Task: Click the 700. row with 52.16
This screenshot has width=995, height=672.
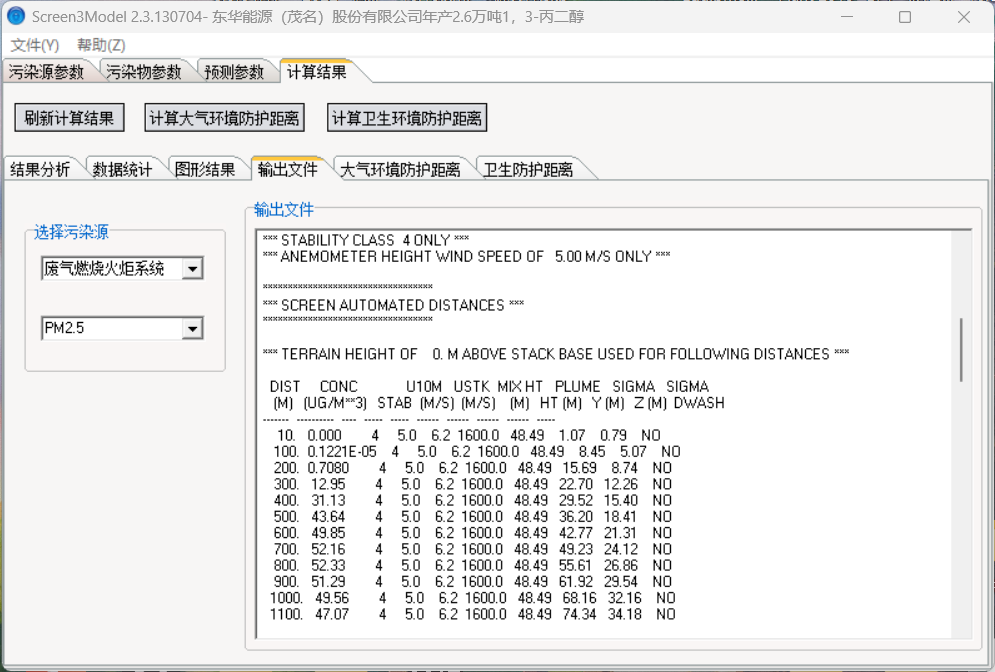Action: [473, 550]
